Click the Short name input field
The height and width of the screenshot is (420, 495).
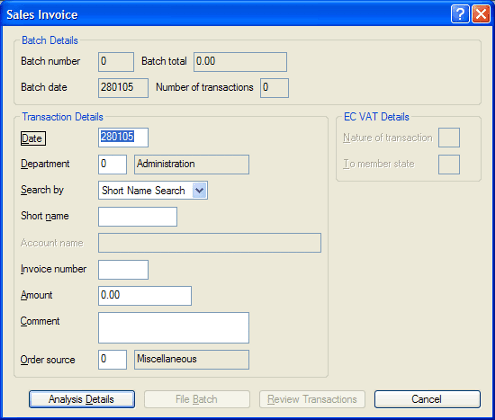138,217
